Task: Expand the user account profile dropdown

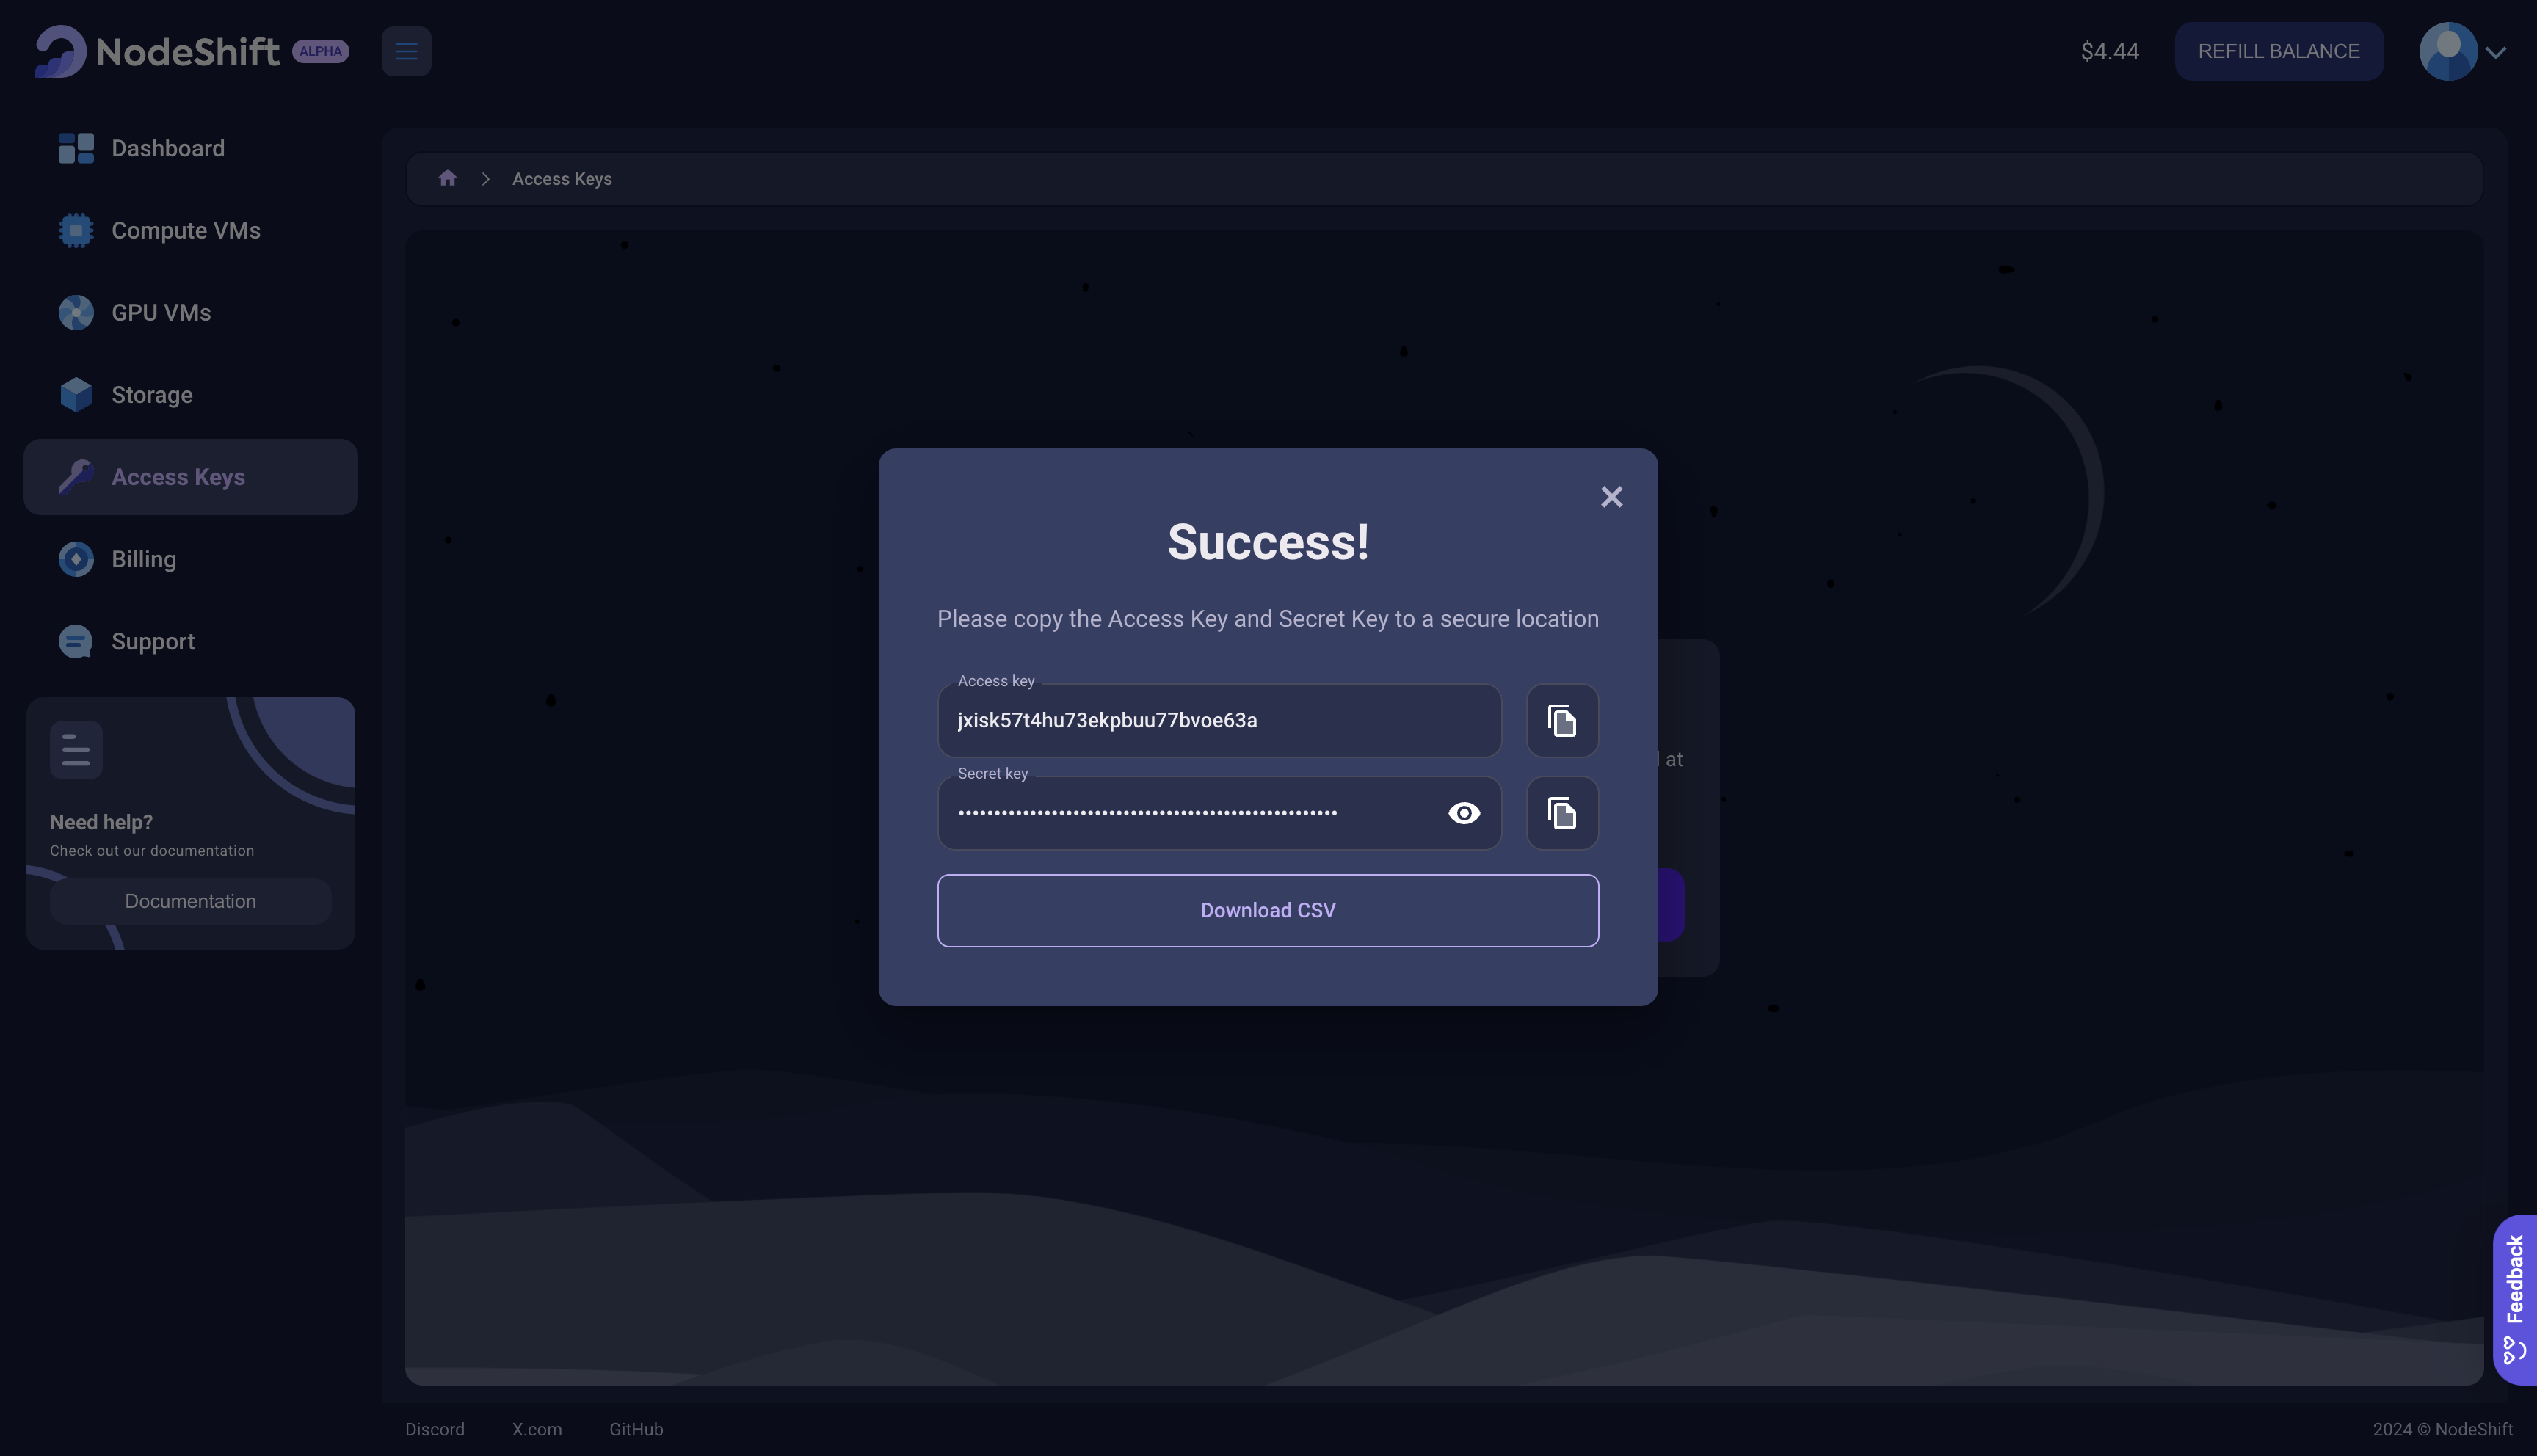Action: pyautogui.click(x=2464, y=51)
